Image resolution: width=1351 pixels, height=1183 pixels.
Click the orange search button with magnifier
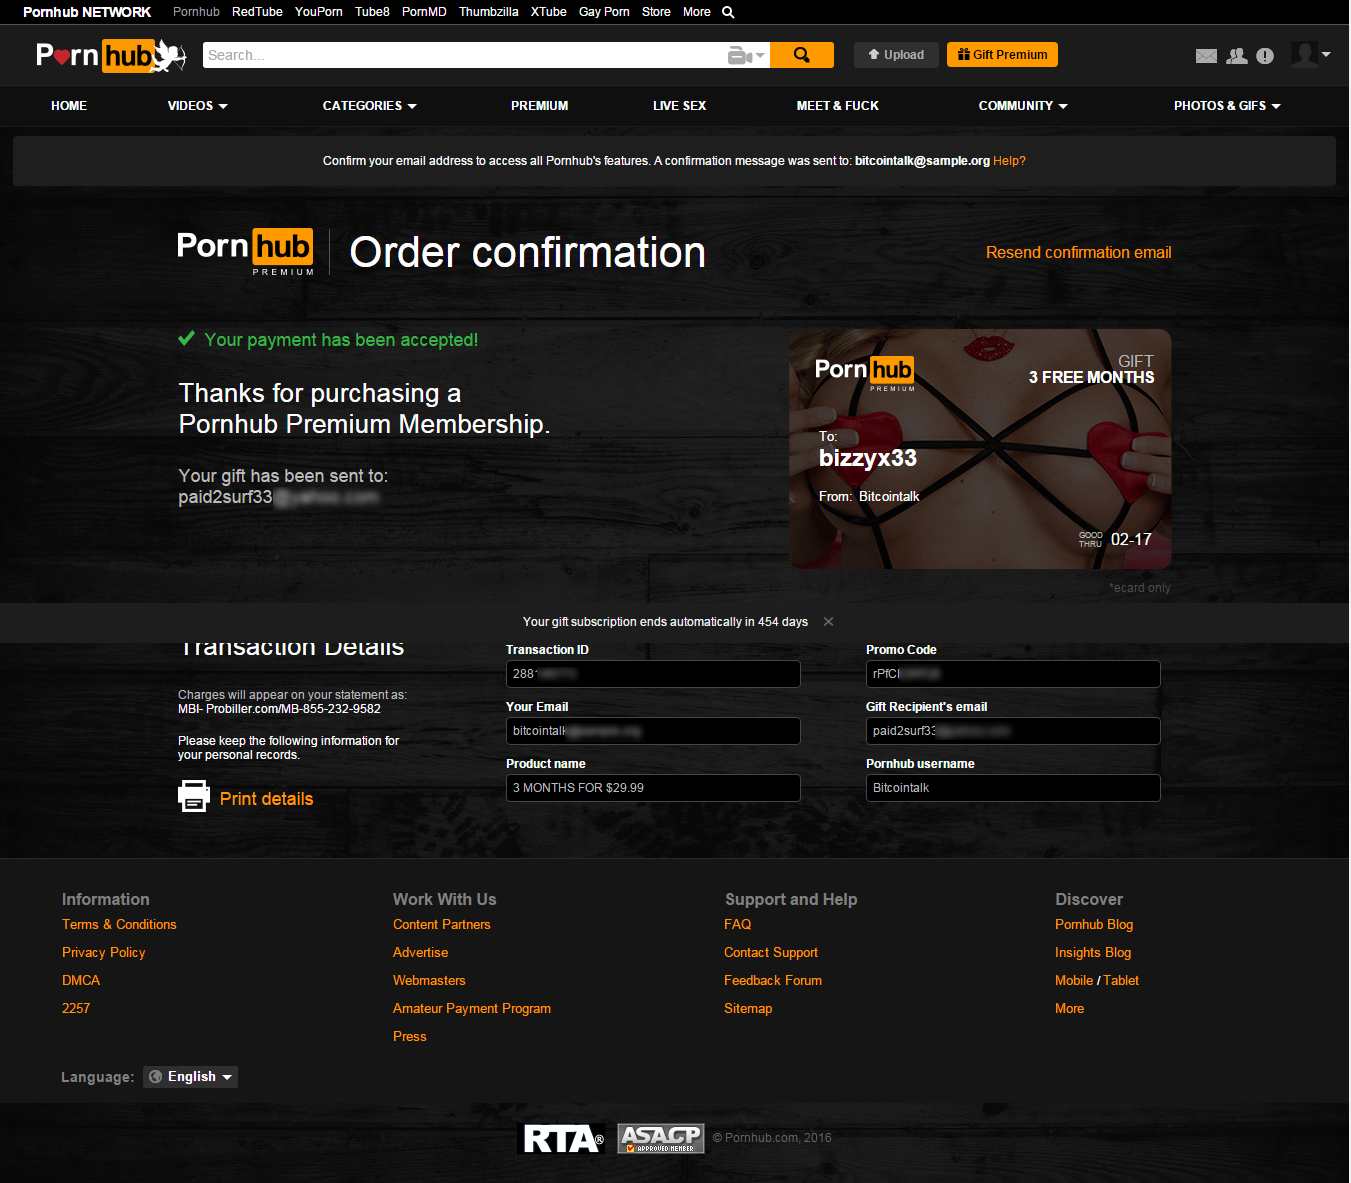(x=802, y=55)
